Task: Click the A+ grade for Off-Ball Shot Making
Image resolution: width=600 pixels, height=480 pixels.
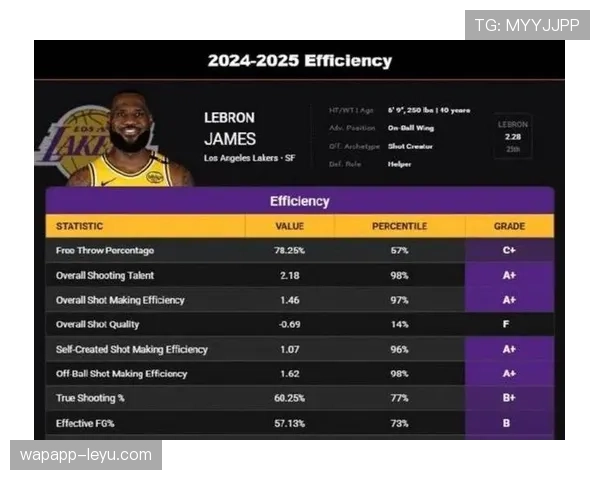Action: (x=509, y=373)
